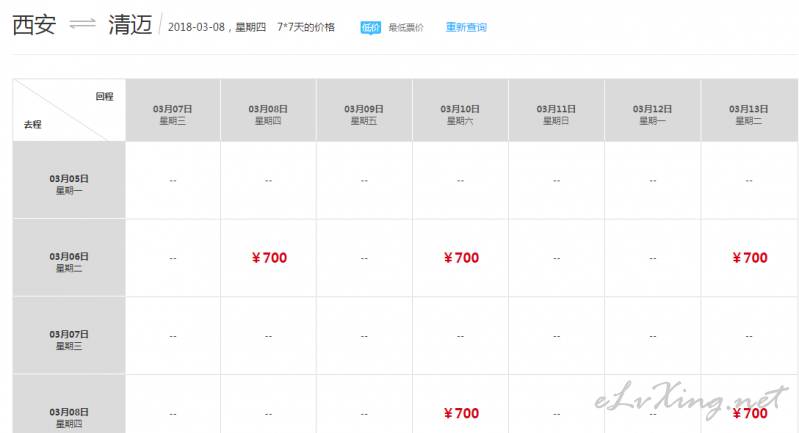799x433 pixels.
Task: Click the 最低票价 legend label
Action: pyautogui.click(x=406, y=28)
